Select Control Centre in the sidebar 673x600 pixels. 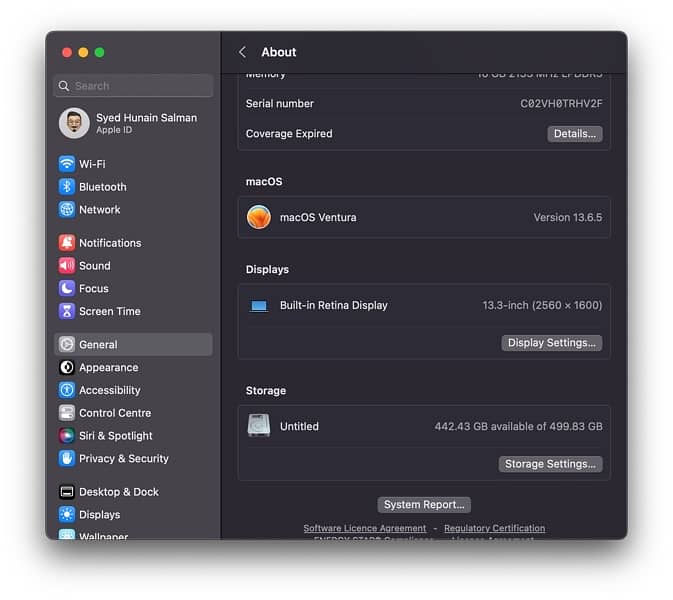point(114,413)
